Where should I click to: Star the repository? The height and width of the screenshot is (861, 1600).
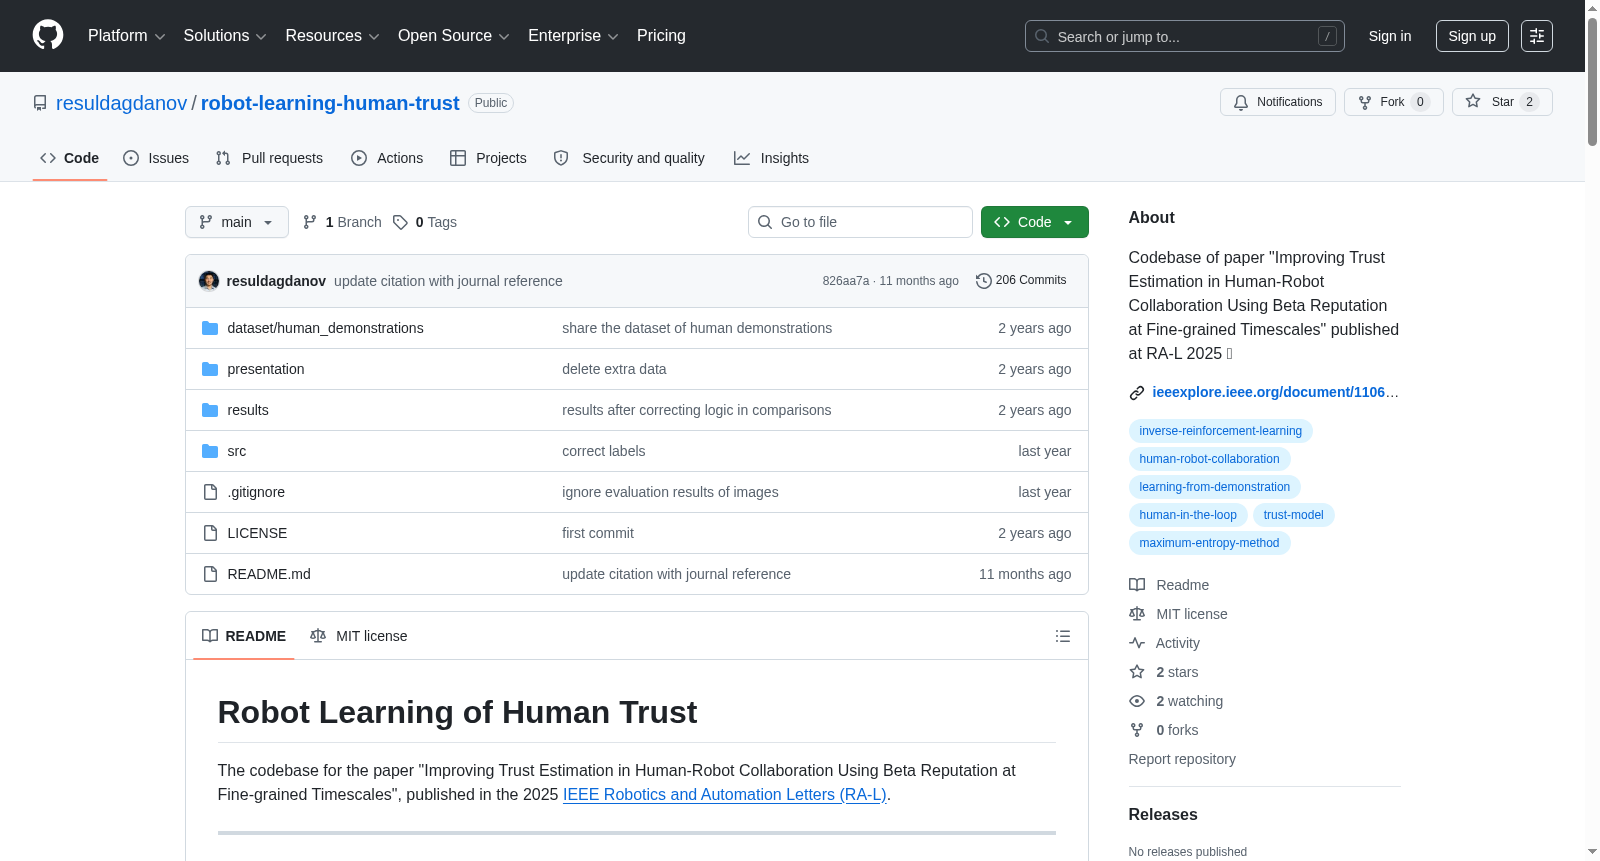pyautogui.click(x=1502, y=102)
